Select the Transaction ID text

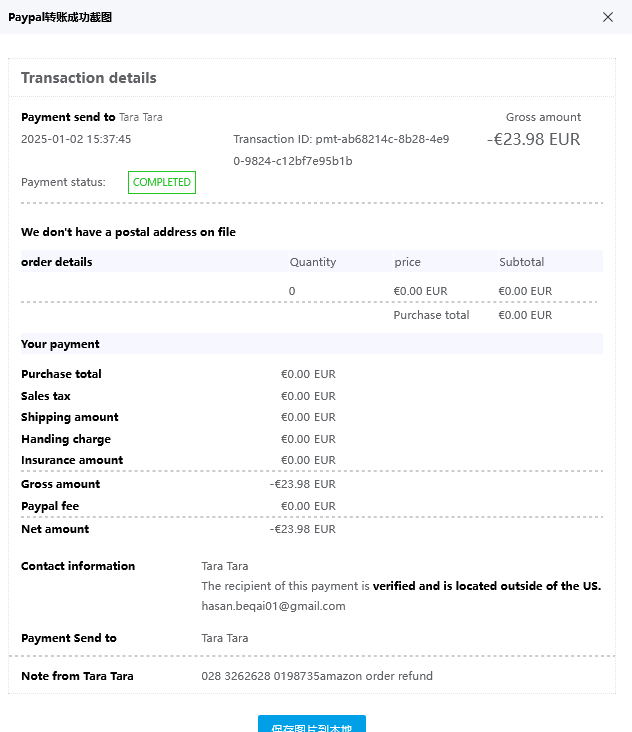pos(341,150)
